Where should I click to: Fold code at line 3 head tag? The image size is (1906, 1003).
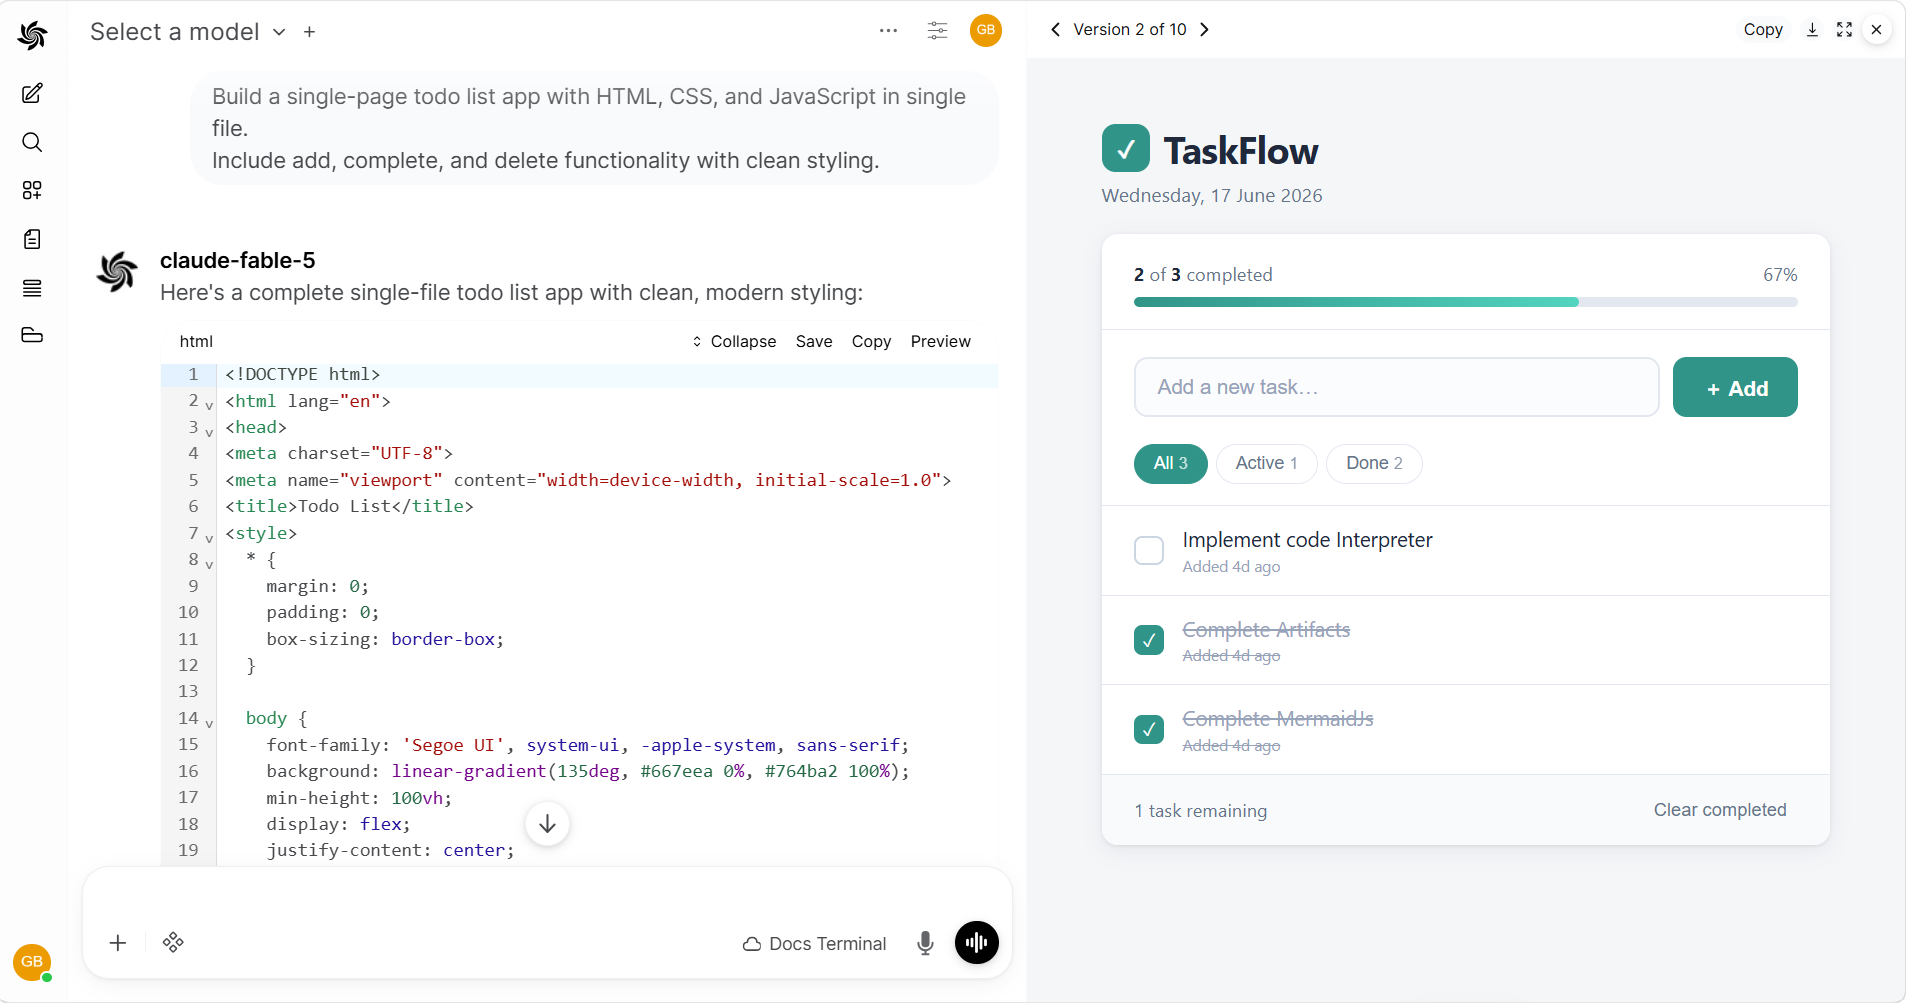pos(209,432)
